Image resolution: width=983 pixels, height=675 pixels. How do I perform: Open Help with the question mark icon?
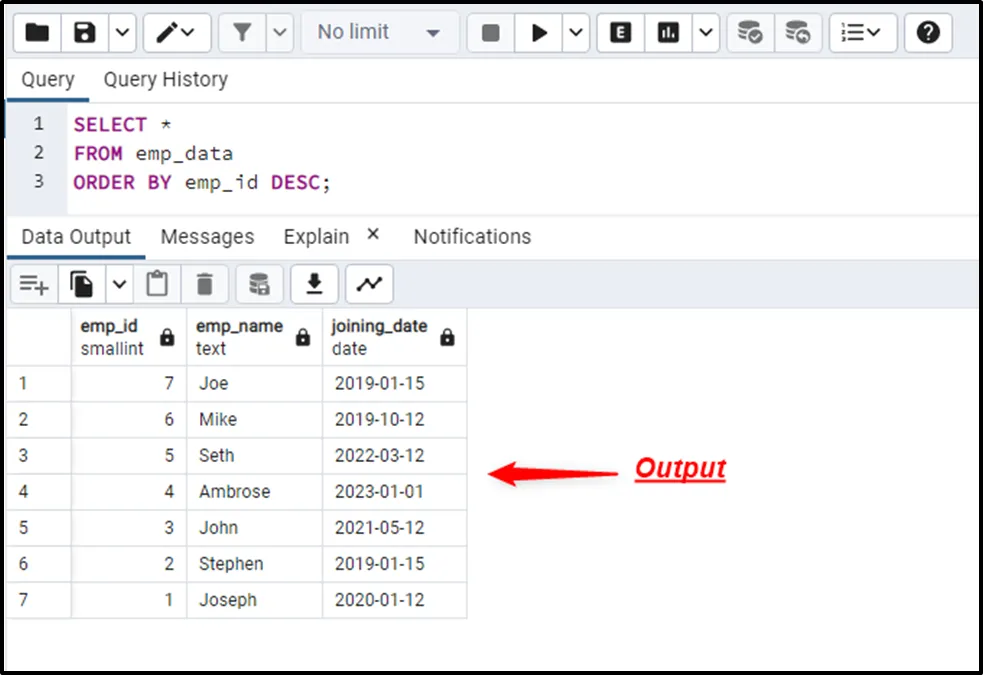(928, 33)
